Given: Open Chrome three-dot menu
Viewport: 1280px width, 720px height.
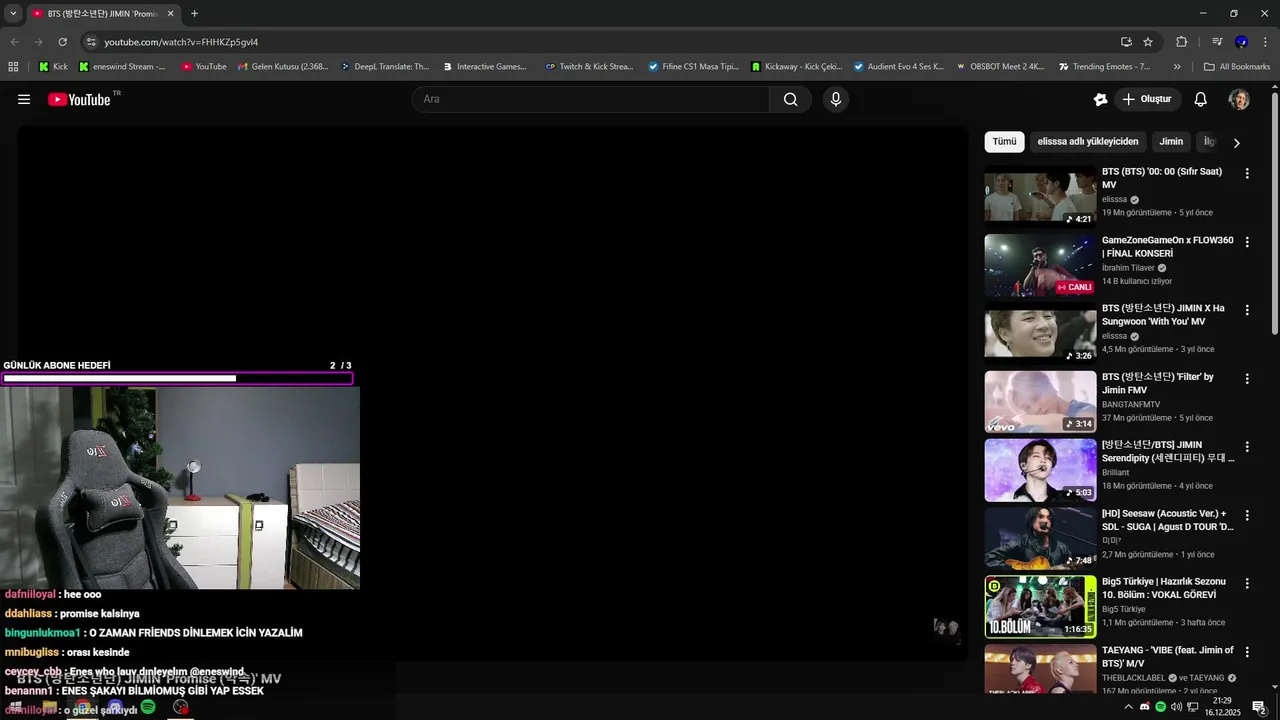Looking at the screenshot, I should tap(1265, 42).
